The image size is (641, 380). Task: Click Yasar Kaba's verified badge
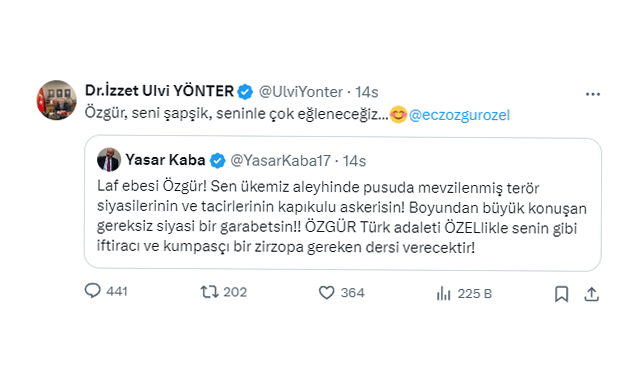point(217,161)
